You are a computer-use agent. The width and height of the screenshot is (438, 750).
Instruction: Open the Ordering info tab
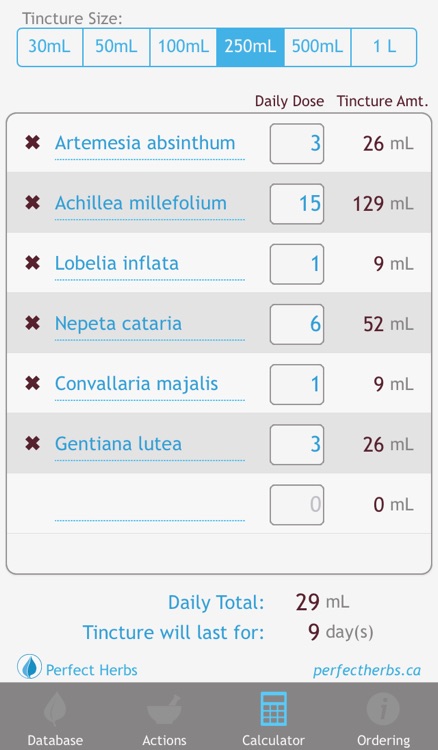pyautogui.click(x=383, y=719)
